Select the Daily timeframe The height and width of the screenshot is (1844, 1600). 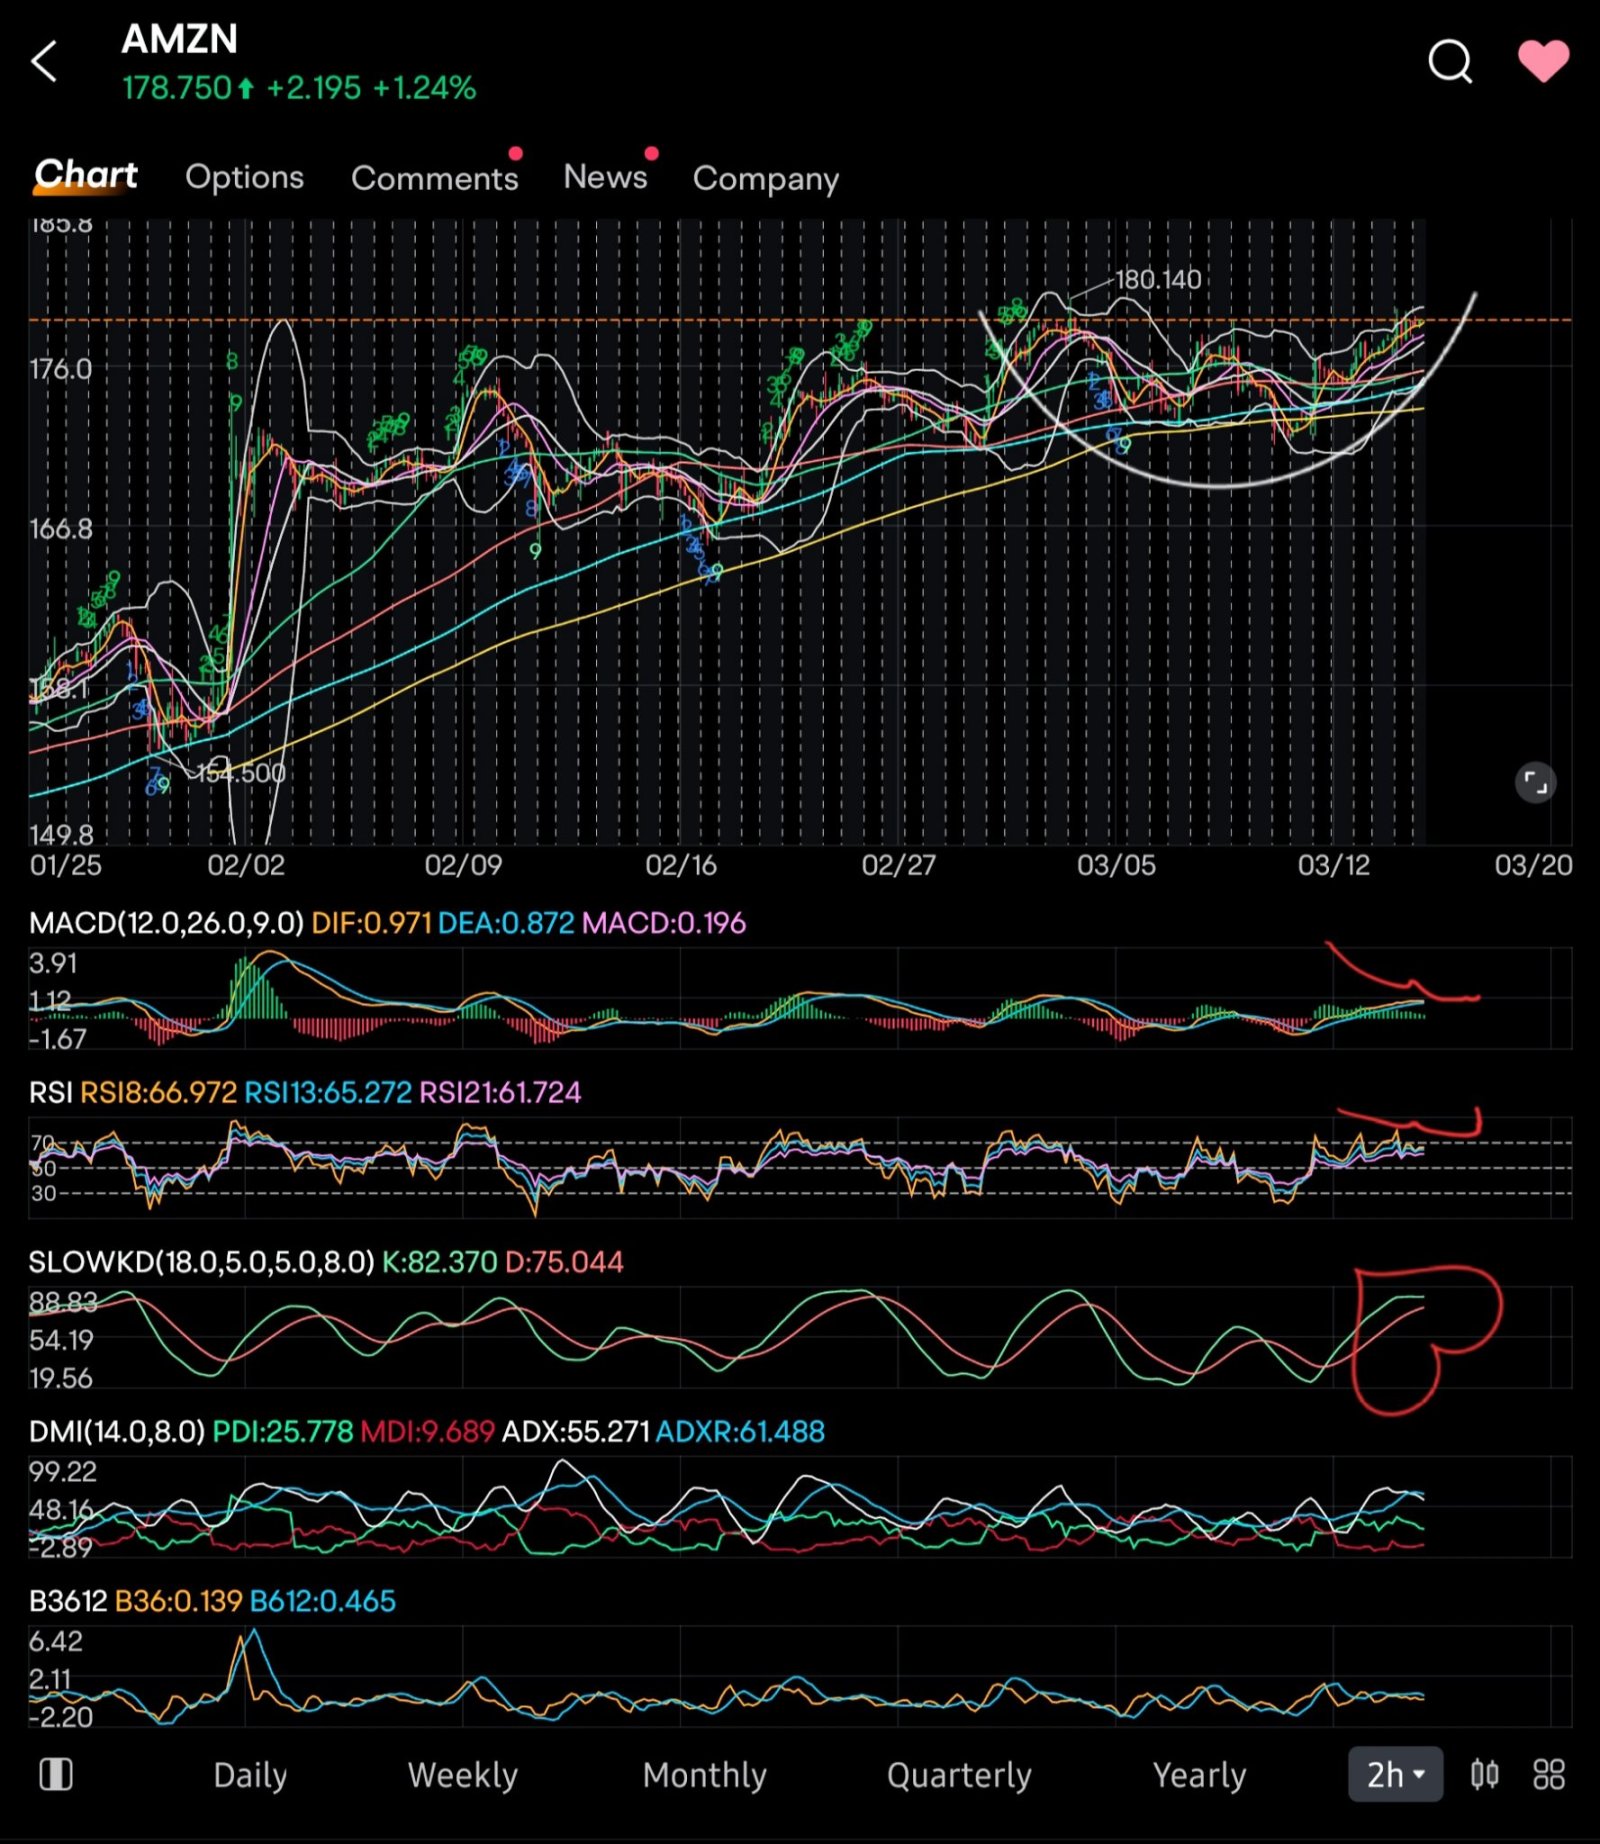click(250, 1775)
